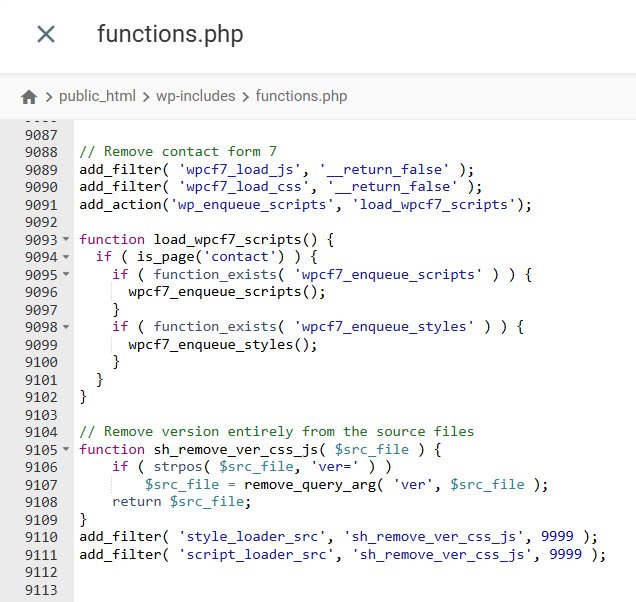Collapse code fold at line 9093
The width and height of the screenshot is (636, 602).
point(66,239)
